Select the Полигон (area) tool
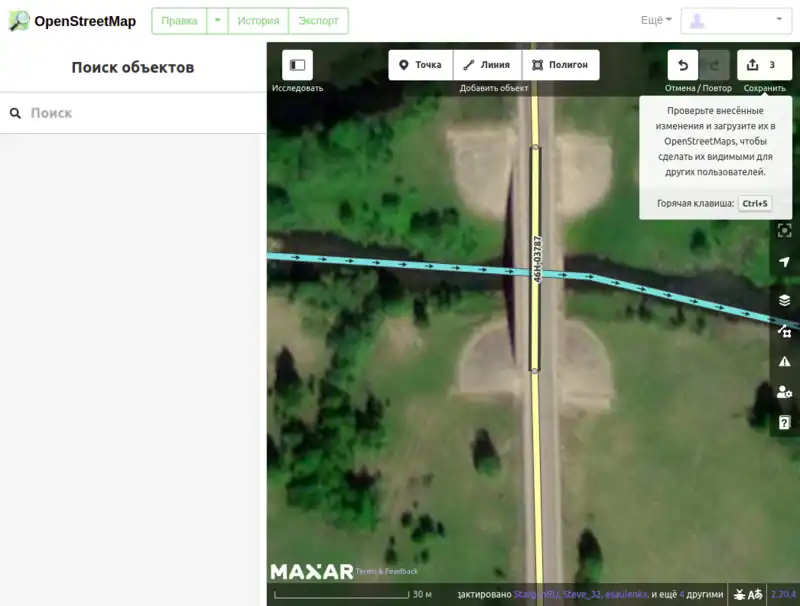The width and height of the screenshot is (800, 606). (560, 65)
